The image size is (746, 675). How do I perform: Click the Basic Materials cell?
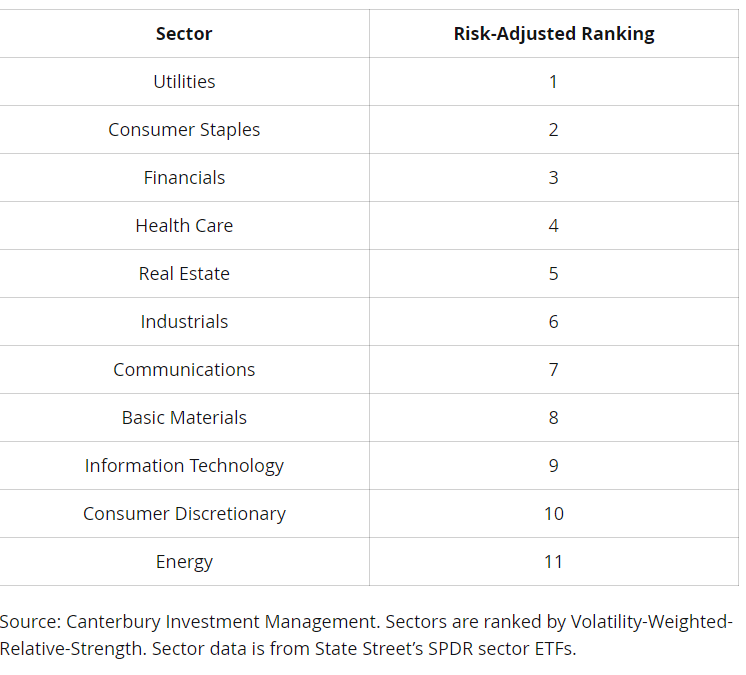point(184,418)
